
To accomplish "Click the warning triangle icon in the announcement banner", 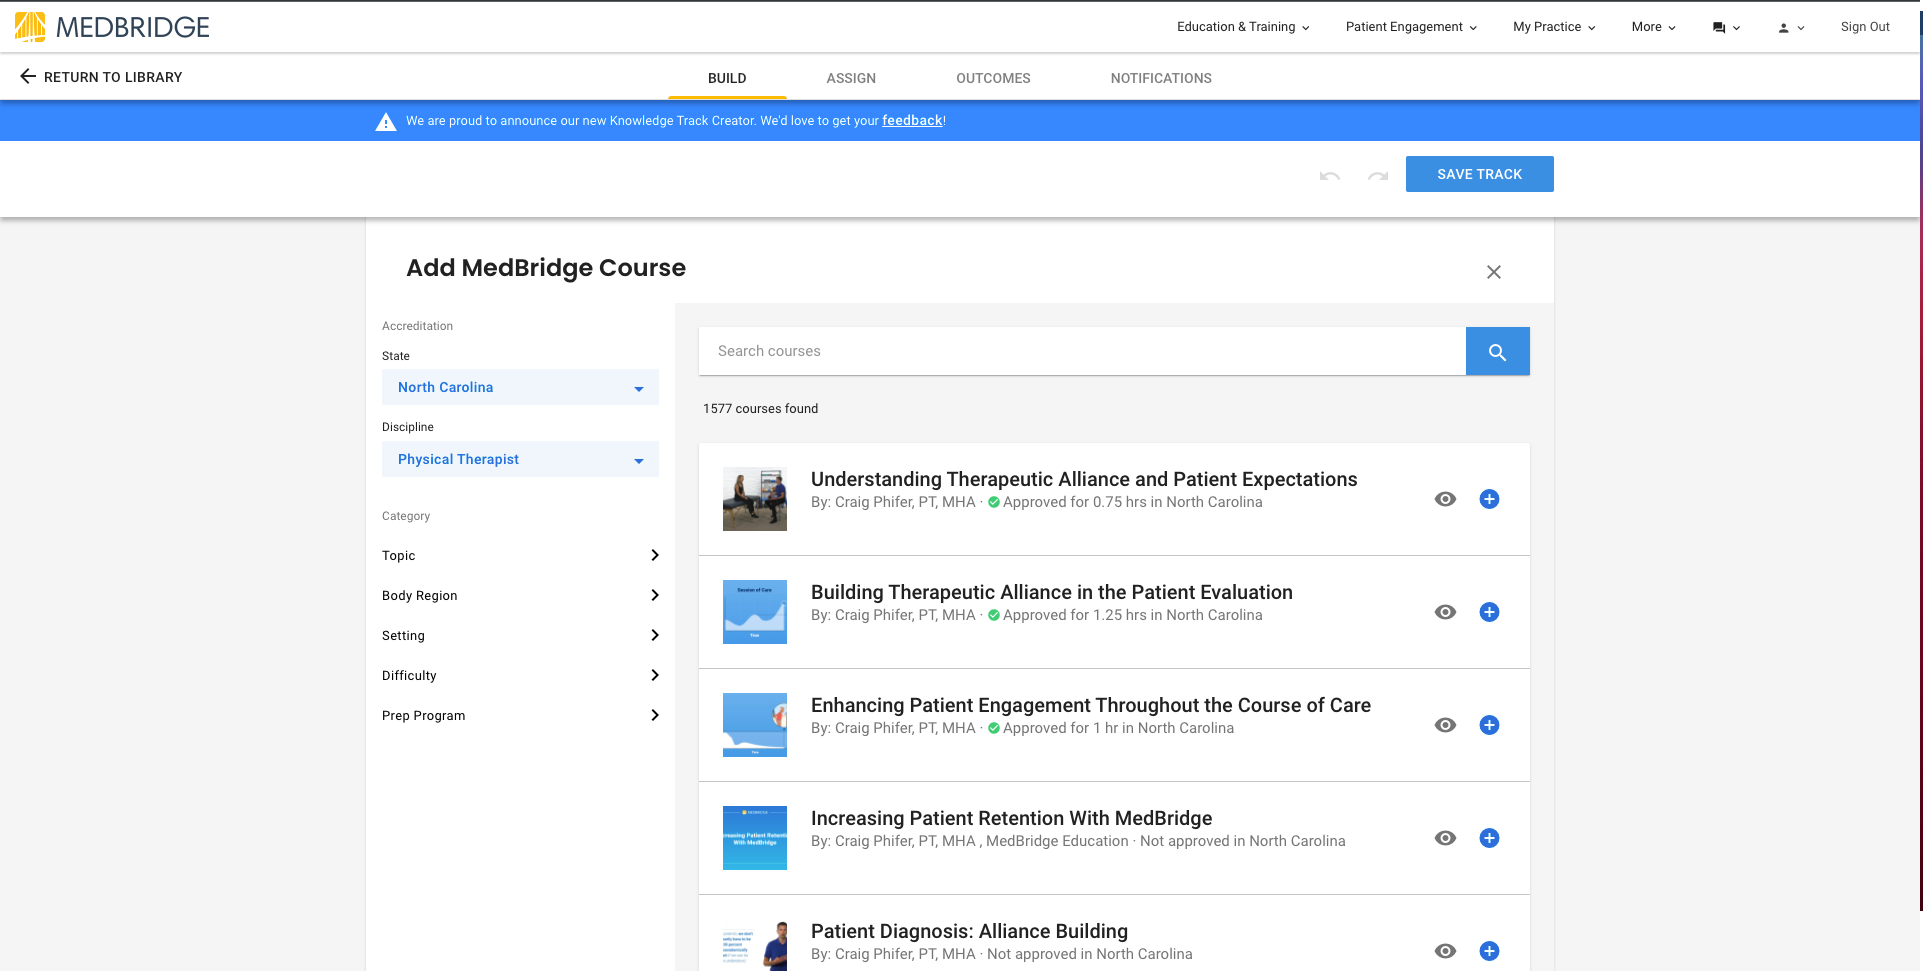I will [x=386, y=121].
